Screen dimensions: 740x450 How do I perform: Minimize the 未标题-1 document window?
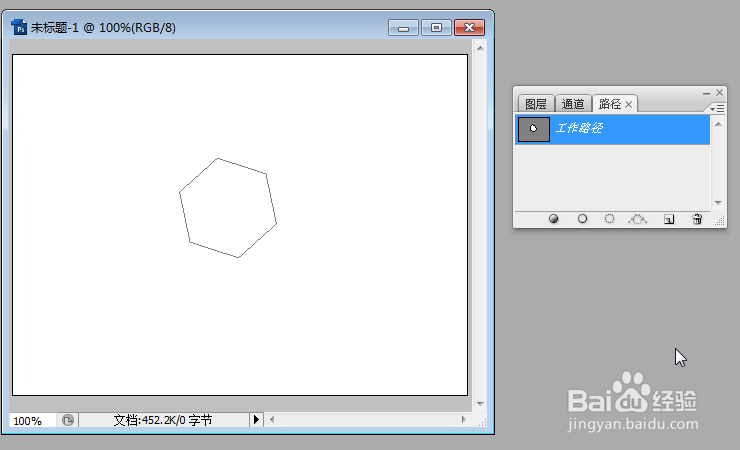[x=403, y=28]
